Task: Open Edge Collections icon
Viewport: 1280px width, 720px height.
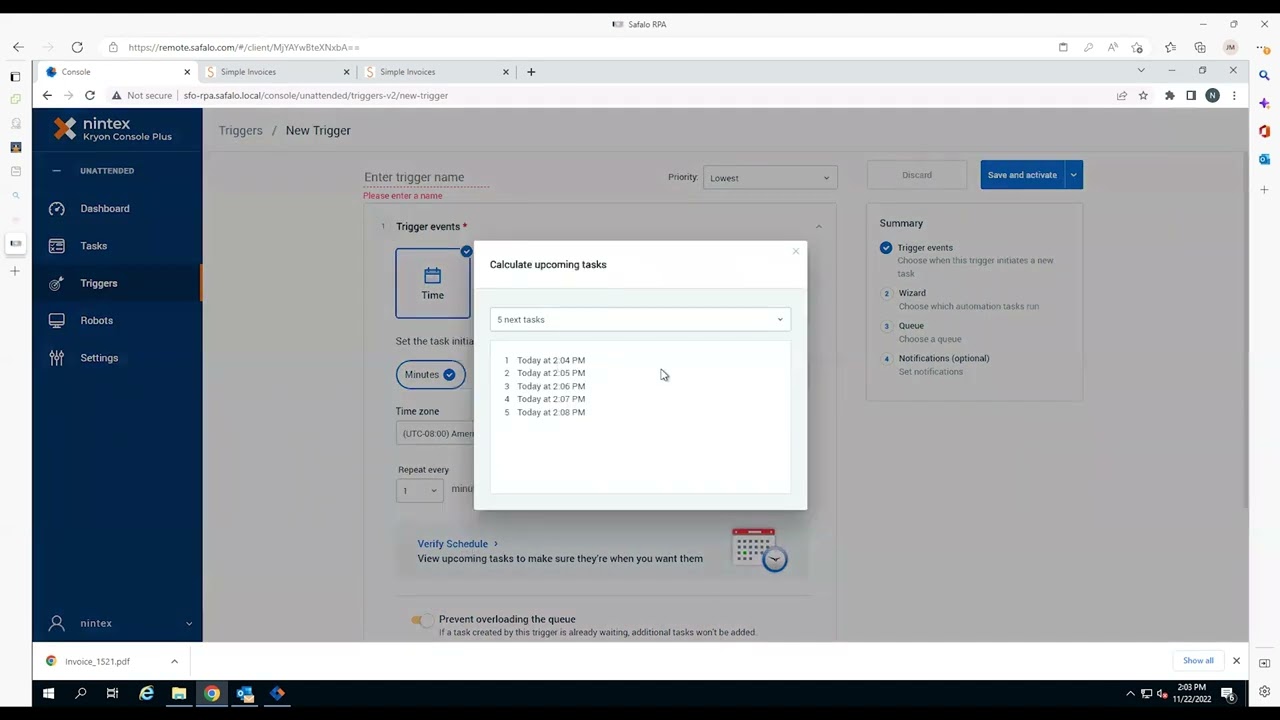Action: (1200, 47)
